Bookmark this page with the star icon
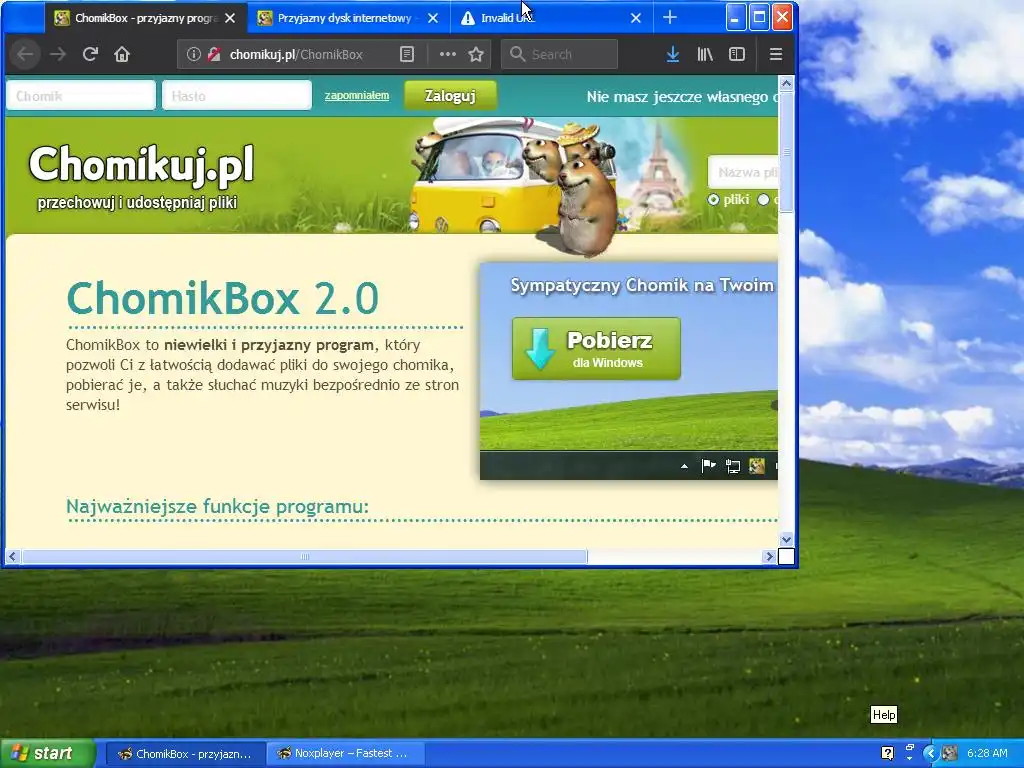This screenshot has width=1024, height=768. click(x=476, y=54)
